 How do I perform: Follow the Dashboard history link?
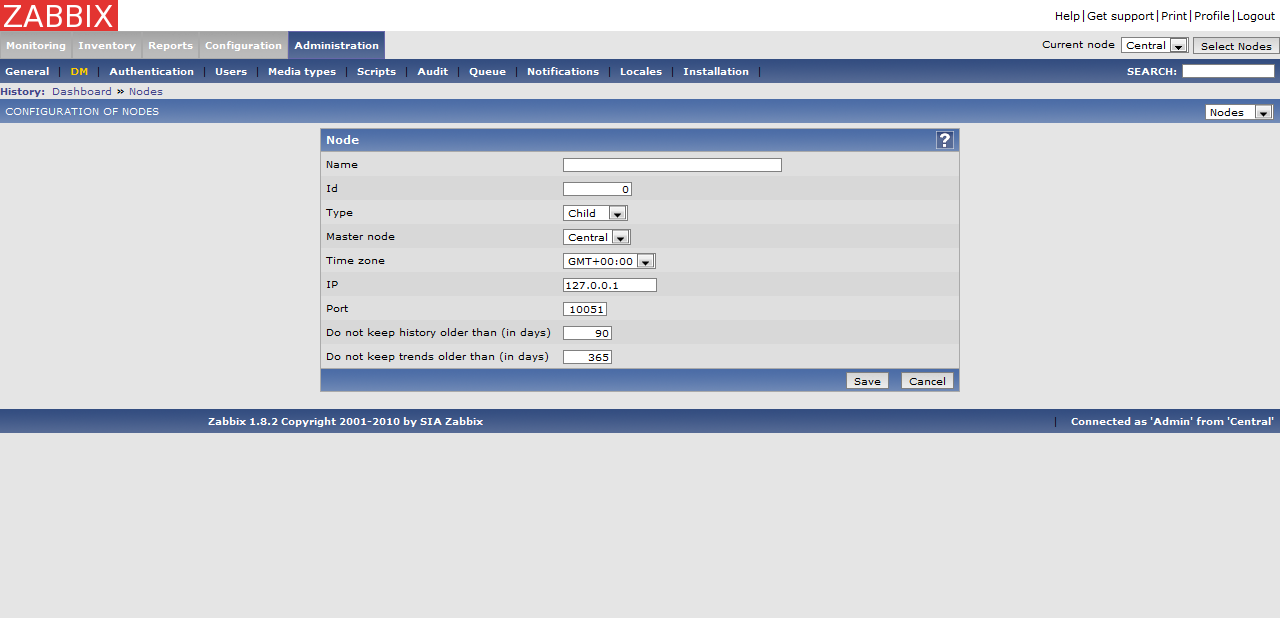tap(82, 92)
